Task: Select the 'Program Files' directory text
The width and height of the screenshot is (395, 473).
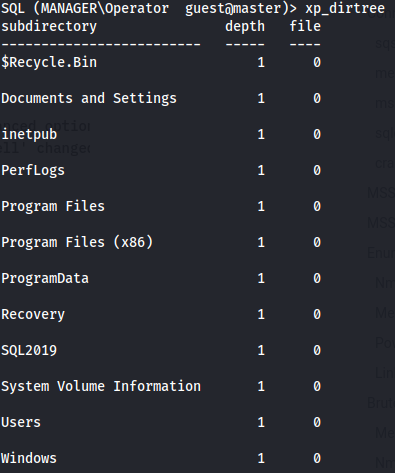Action: [x=53, y=206]
